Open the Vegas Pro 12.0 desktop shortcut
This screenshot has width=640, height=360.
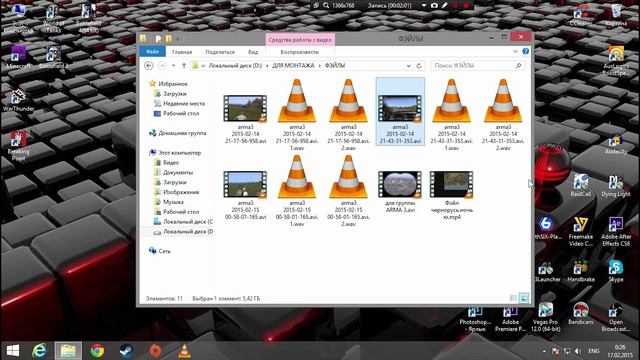click(x=545, y=317)
